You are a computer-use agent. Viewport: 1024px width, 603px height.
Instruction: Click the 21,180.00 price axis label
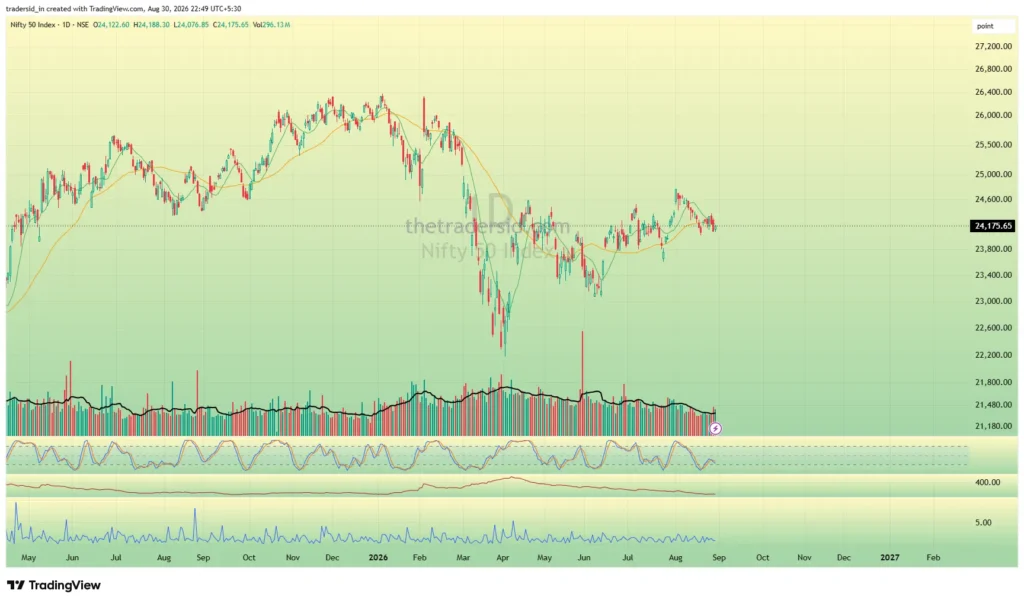tap(993, 426)
